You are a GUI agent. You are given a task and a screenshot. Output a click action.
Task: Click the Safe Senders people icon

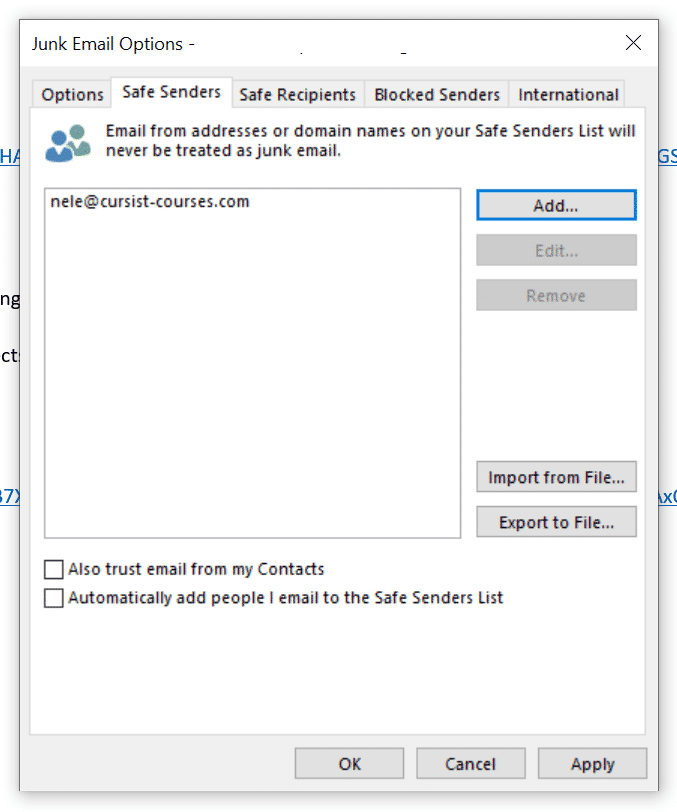[68, 143]
